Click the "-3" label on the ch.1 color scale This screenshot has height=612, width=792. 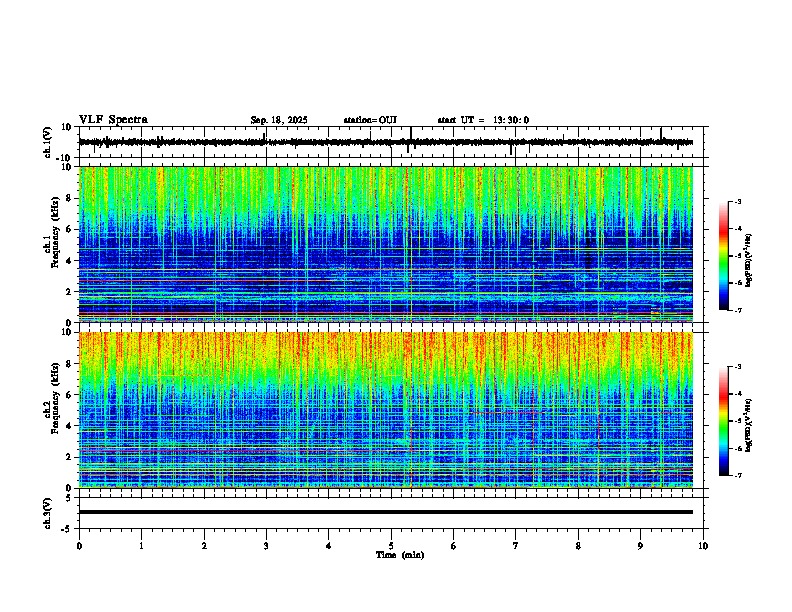coord(738,202)
